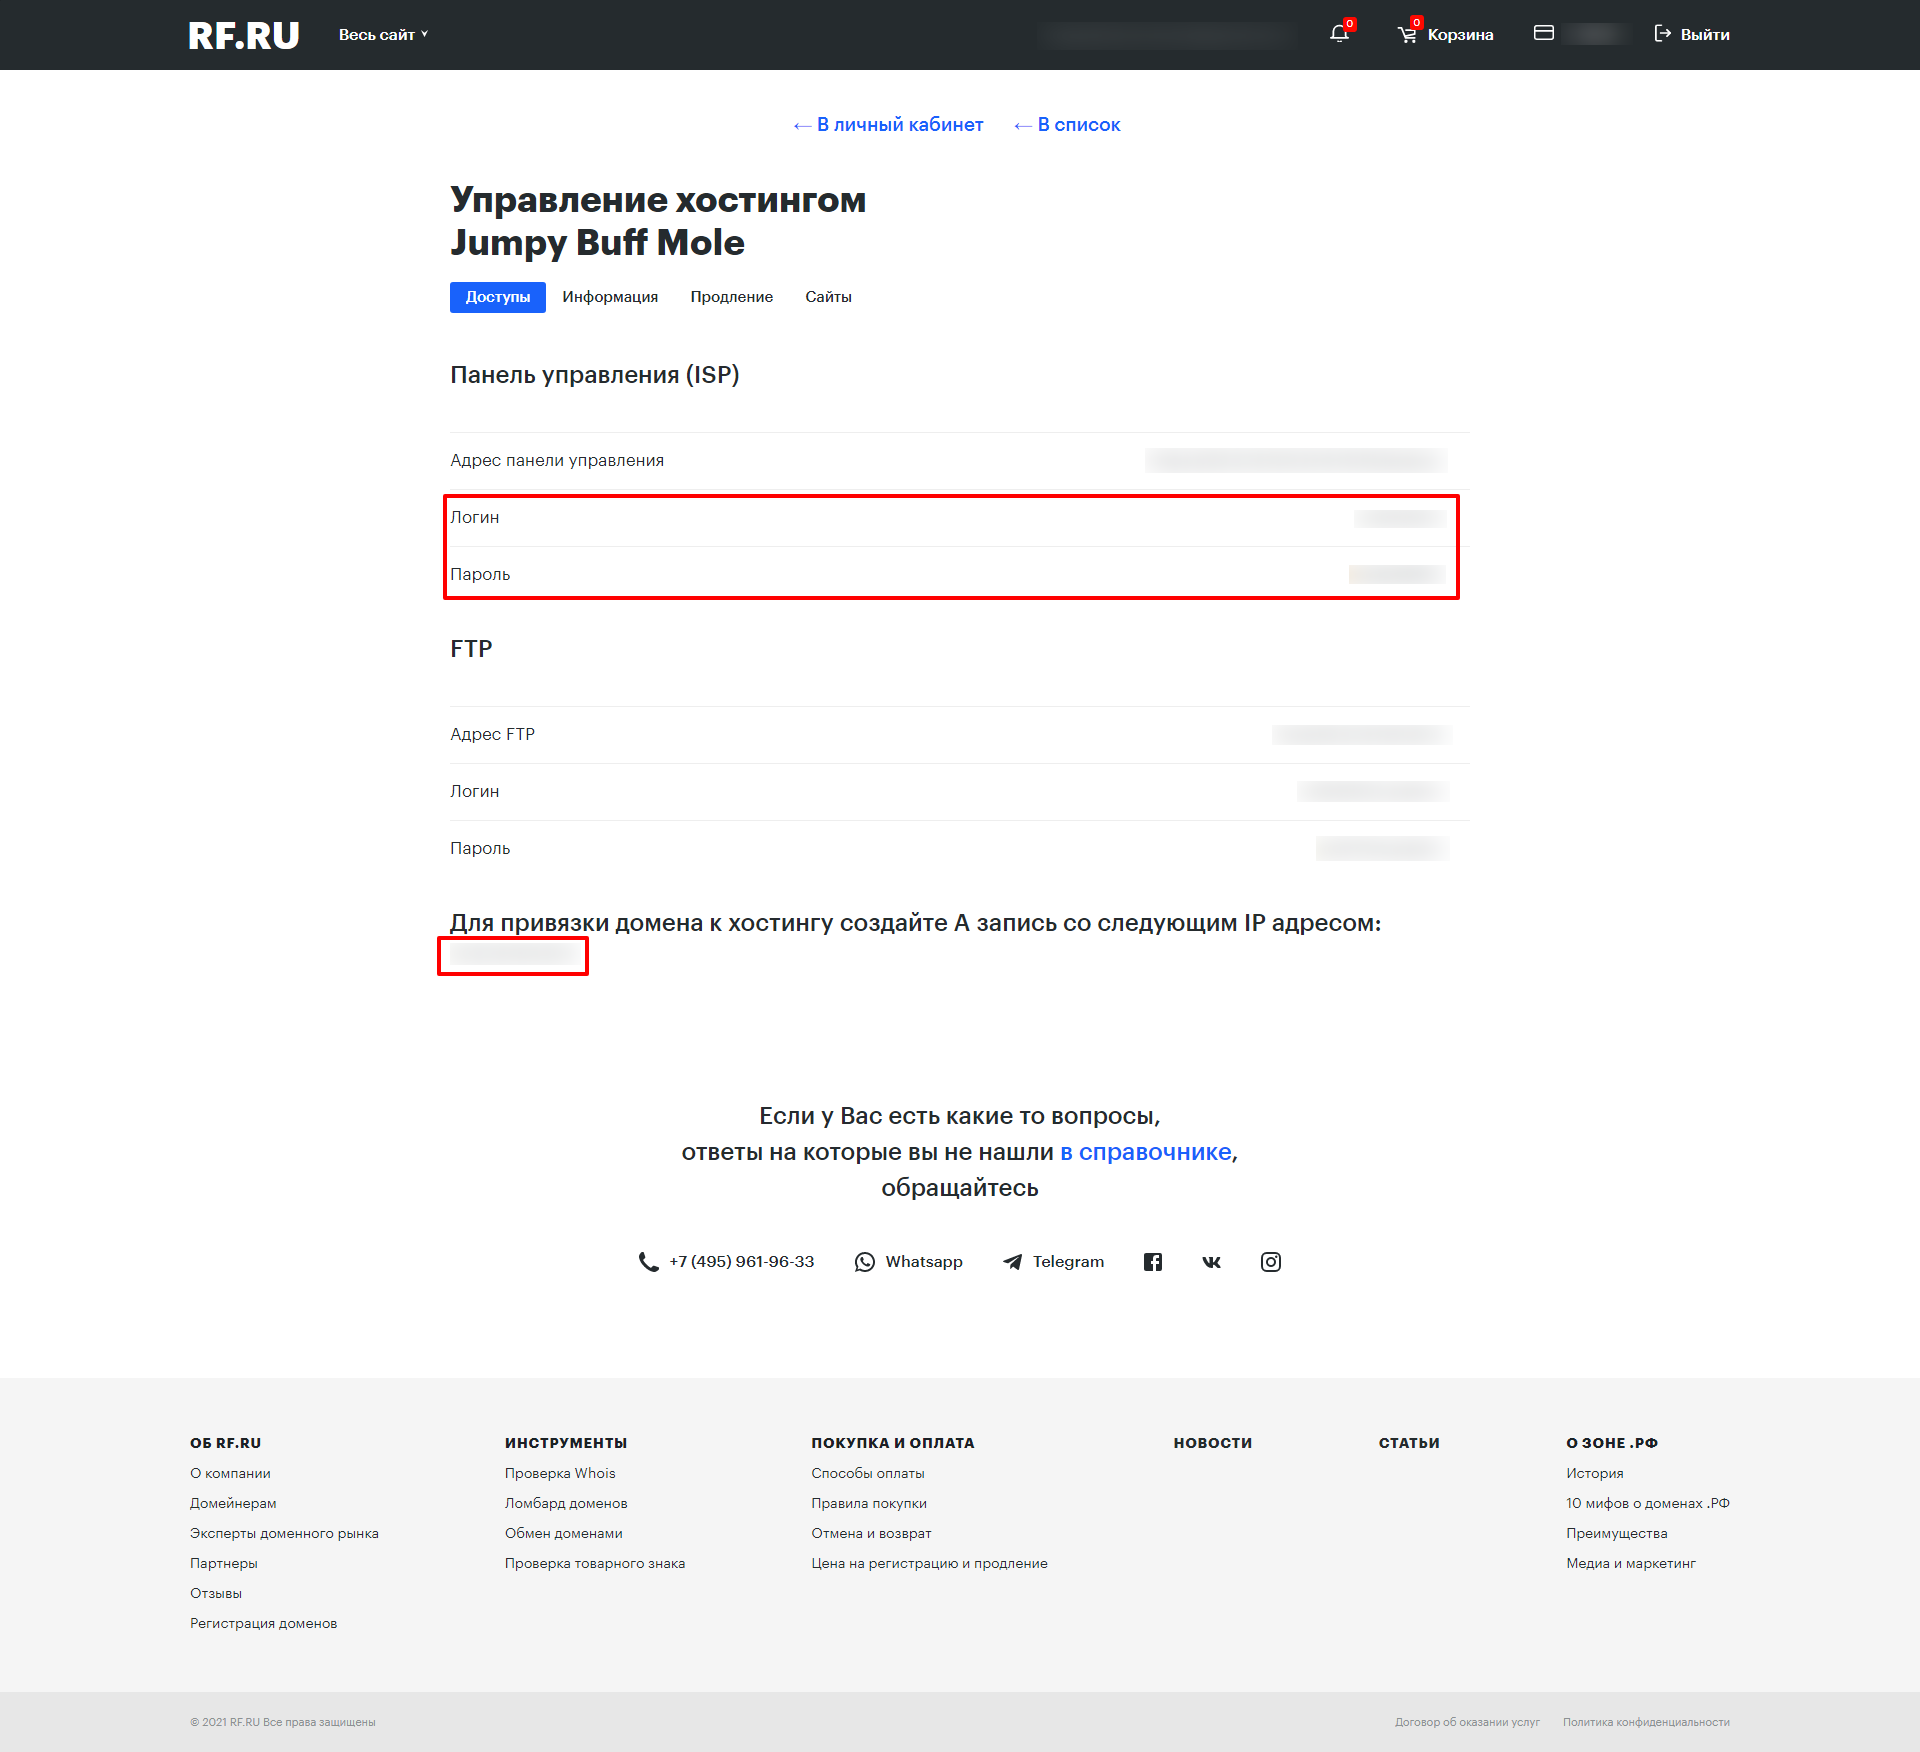Viewport: 1920px width, 1752px height.
Task: Open Политика конфиденциальности footer link
Action: (x=1645, y=1722)
